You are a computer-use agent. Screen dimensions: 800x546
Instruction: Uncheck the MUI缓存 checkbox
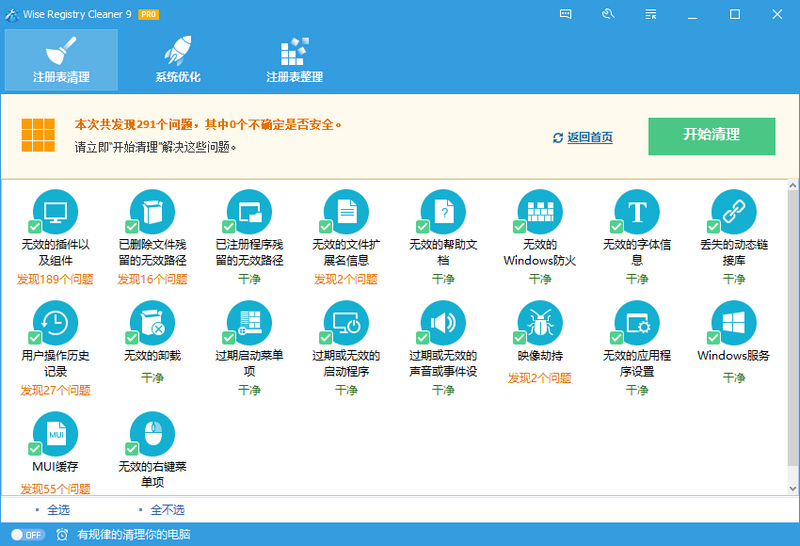35,449
